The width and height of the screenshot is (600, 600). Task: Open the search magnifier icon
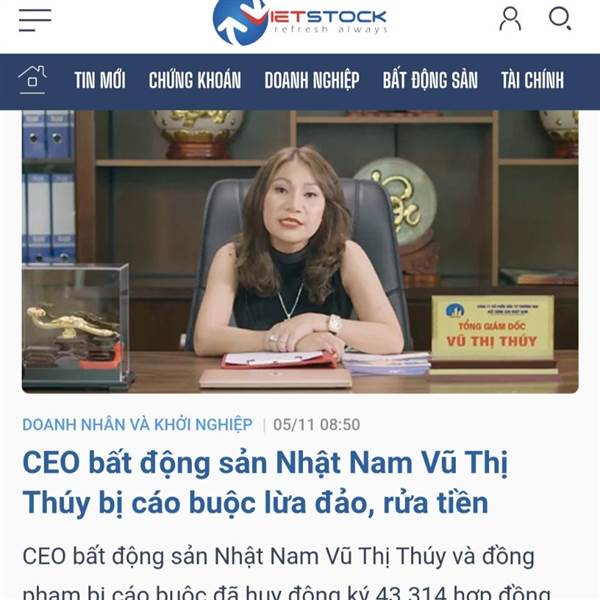coord(560,18)
